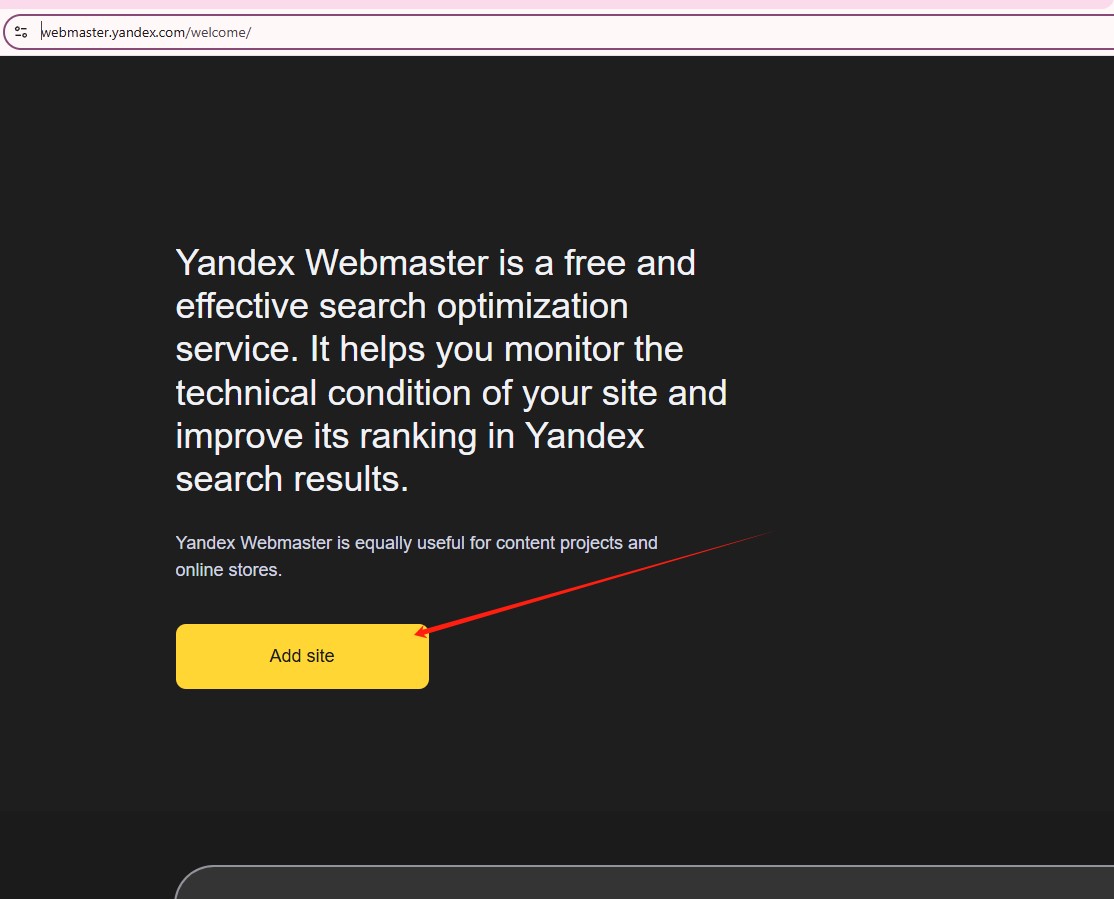The image size is (1114, 899).
Task: Click the line 'service. It helps you monitor the'
Action: click(429, 350)
